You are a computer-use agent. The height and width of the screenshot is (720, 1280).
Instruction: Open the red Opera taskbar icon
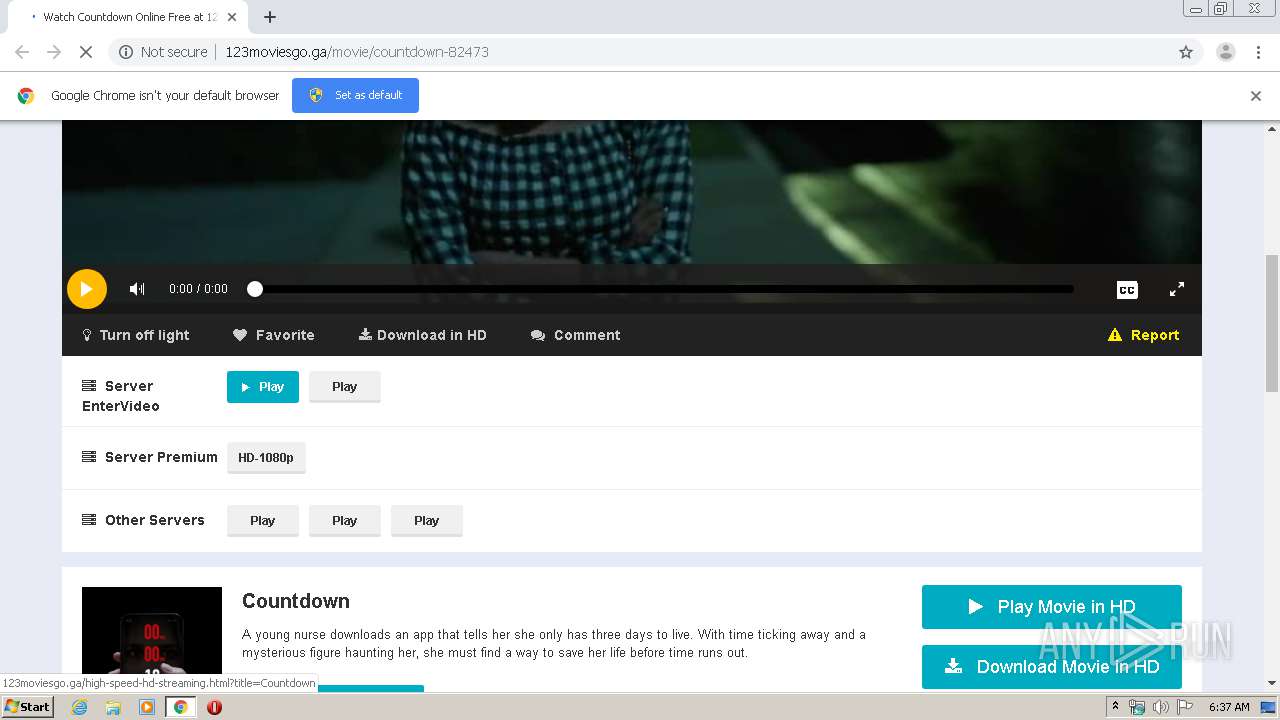214,707
